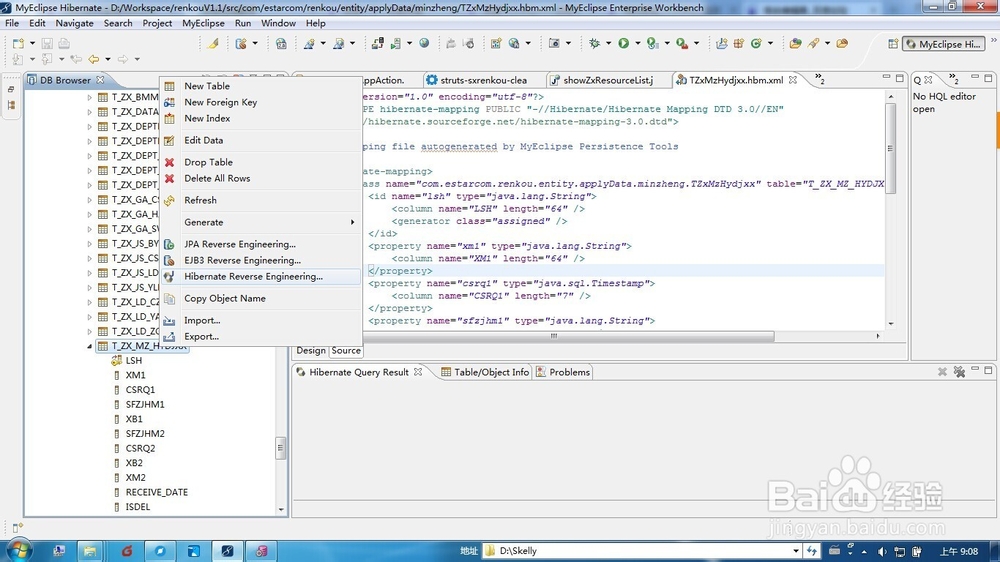Choose Copy Object Name entry

coord(260,299)
